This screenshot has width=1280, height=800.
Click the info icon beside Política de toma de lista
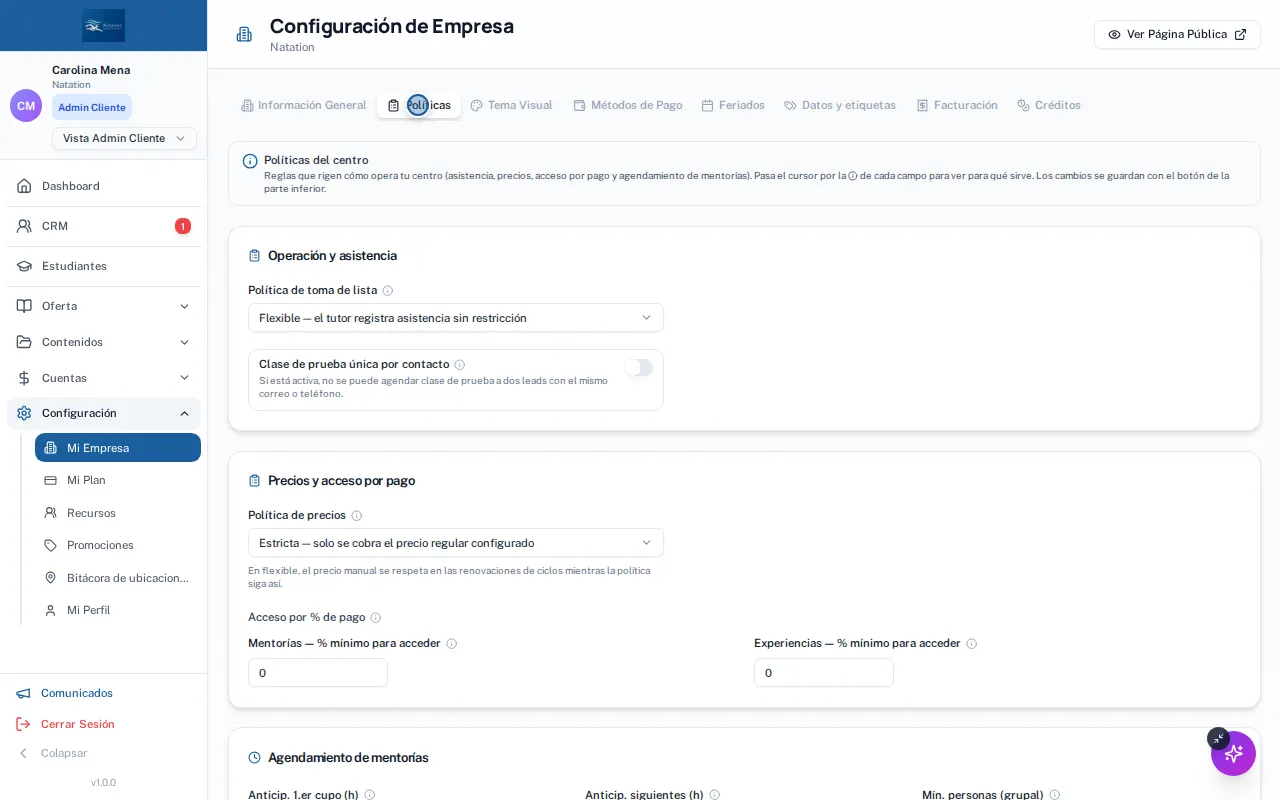[x=388, y=291]
